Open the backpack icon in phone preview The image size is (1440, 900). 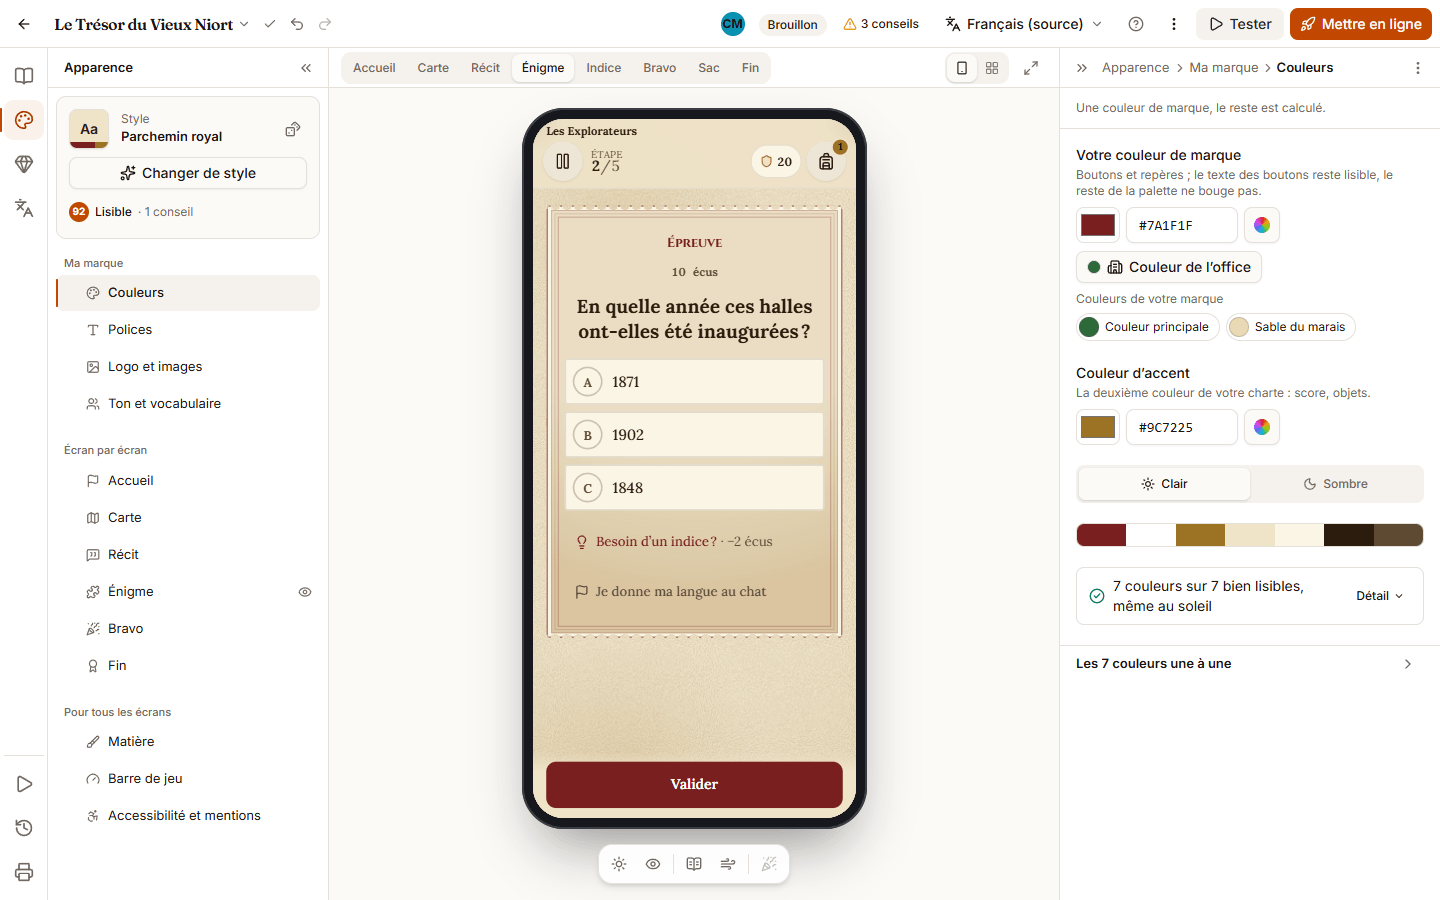pyautogui.click(x=826, y=161)
